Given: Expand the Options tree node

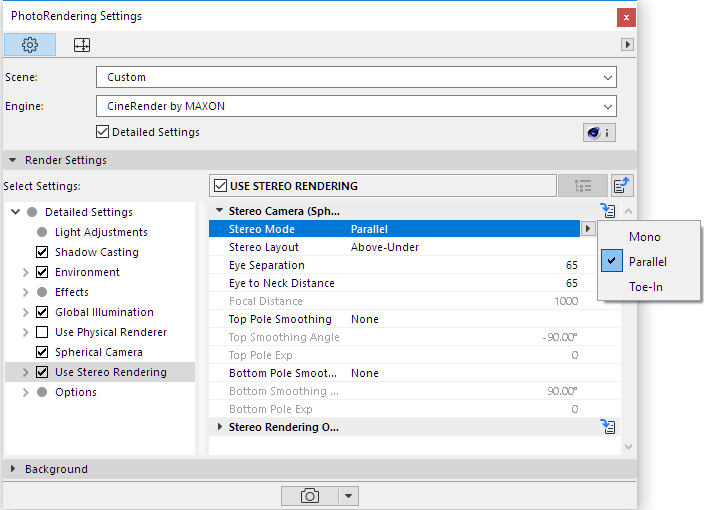Looking at the screenshot, I should 25,392.
